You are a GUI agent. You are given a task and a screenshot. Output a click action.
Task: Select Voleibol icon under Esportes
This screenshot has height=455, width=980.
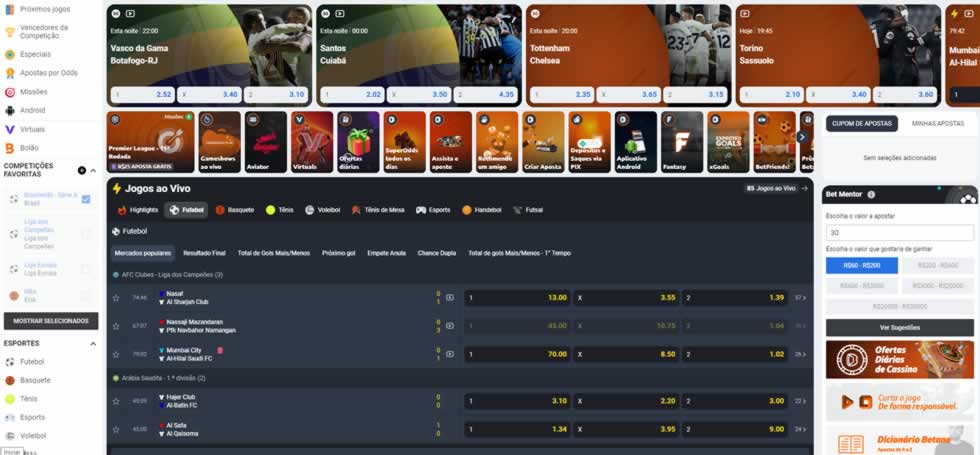(10, 436)
